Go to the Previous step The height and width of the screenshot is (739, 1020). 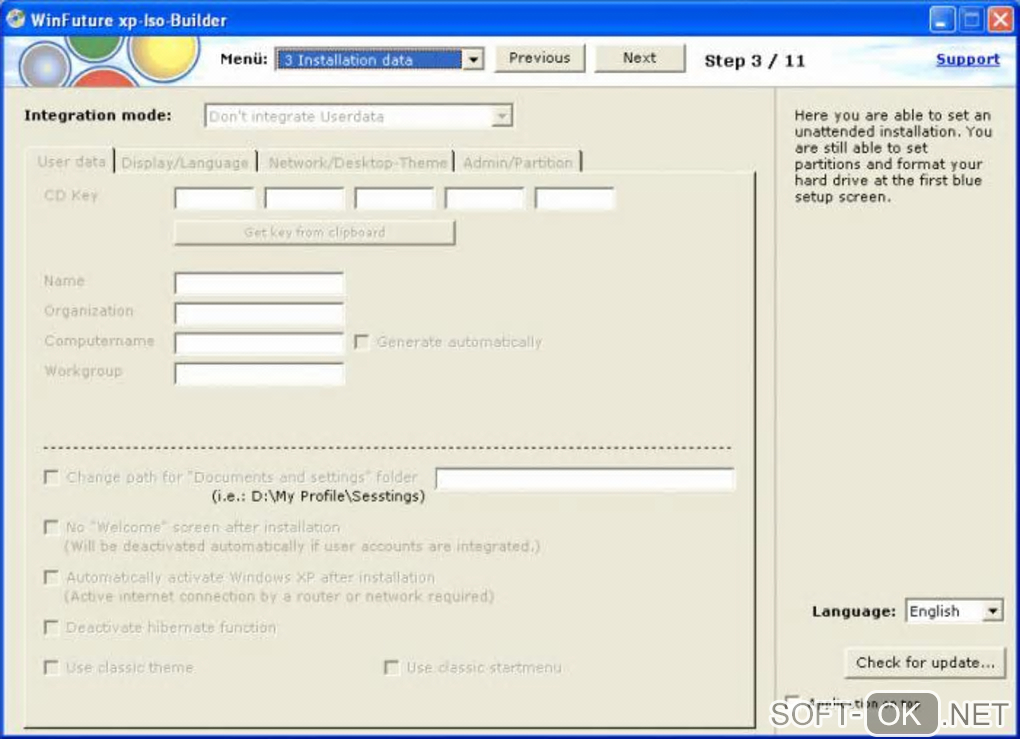click(539, 58)
